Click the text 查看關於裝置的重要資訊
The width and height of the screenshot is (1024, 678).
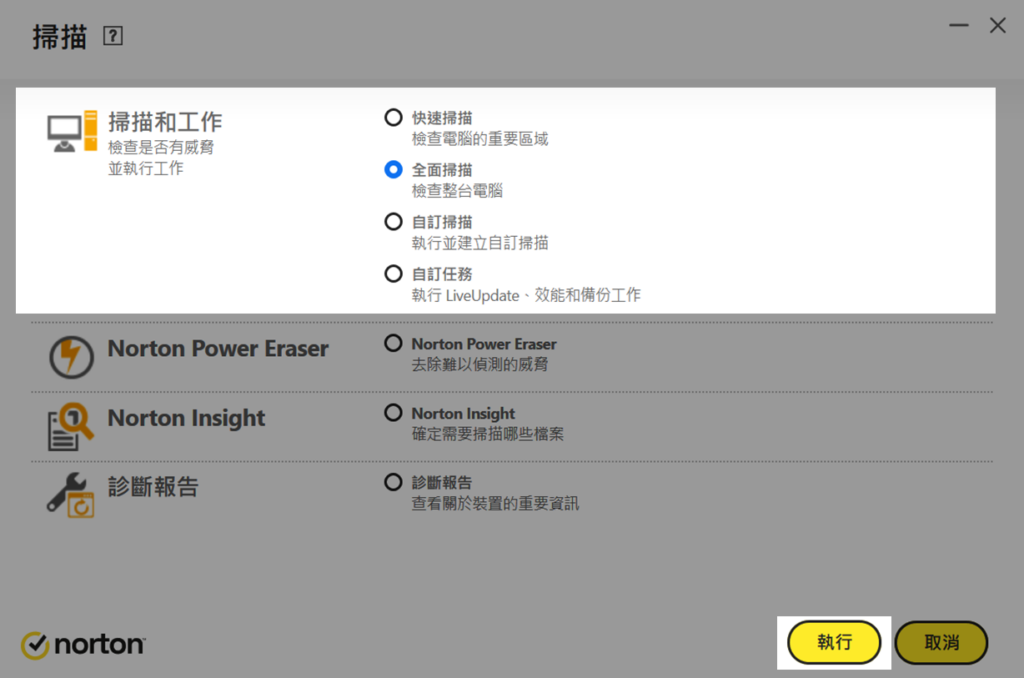(x=495, y=504)
